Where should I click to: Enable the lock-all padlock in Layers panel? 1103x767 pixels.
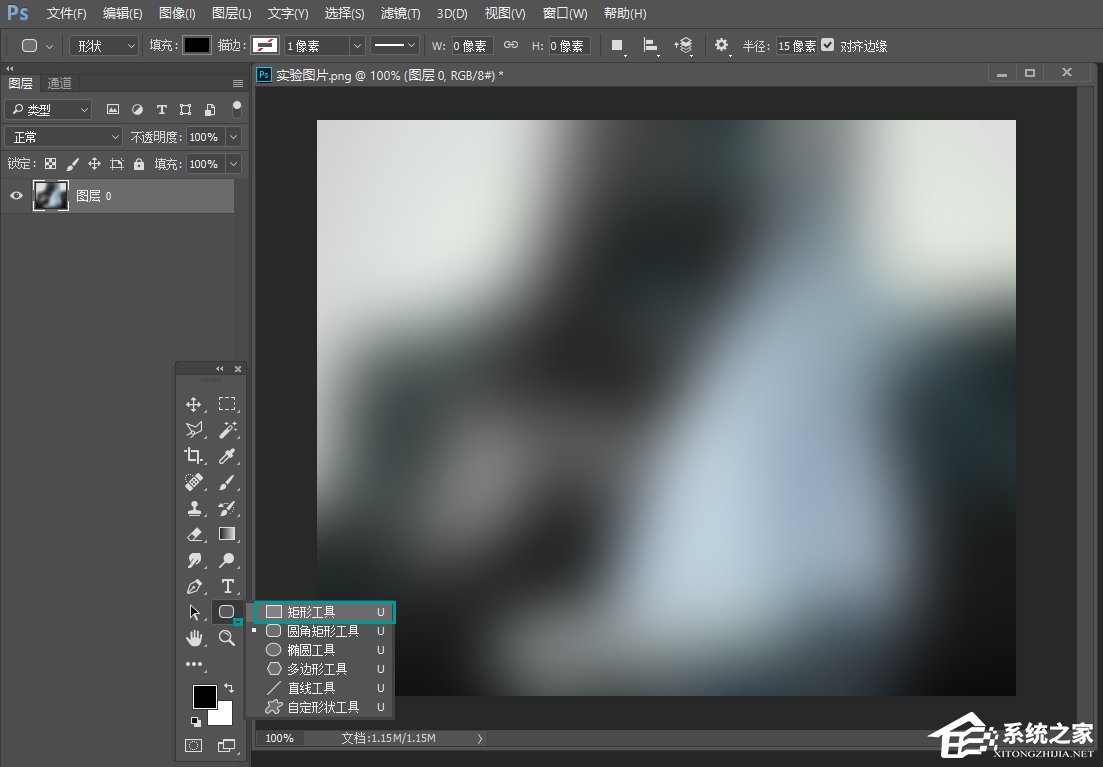click(x=139, y=164)
